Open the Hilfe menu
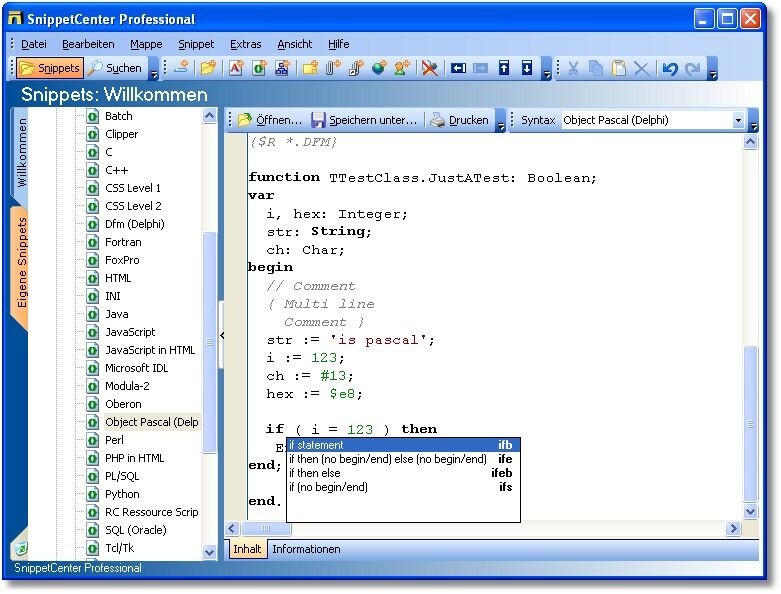The height and width of the screenshot is (594, 781). [339, 44]
